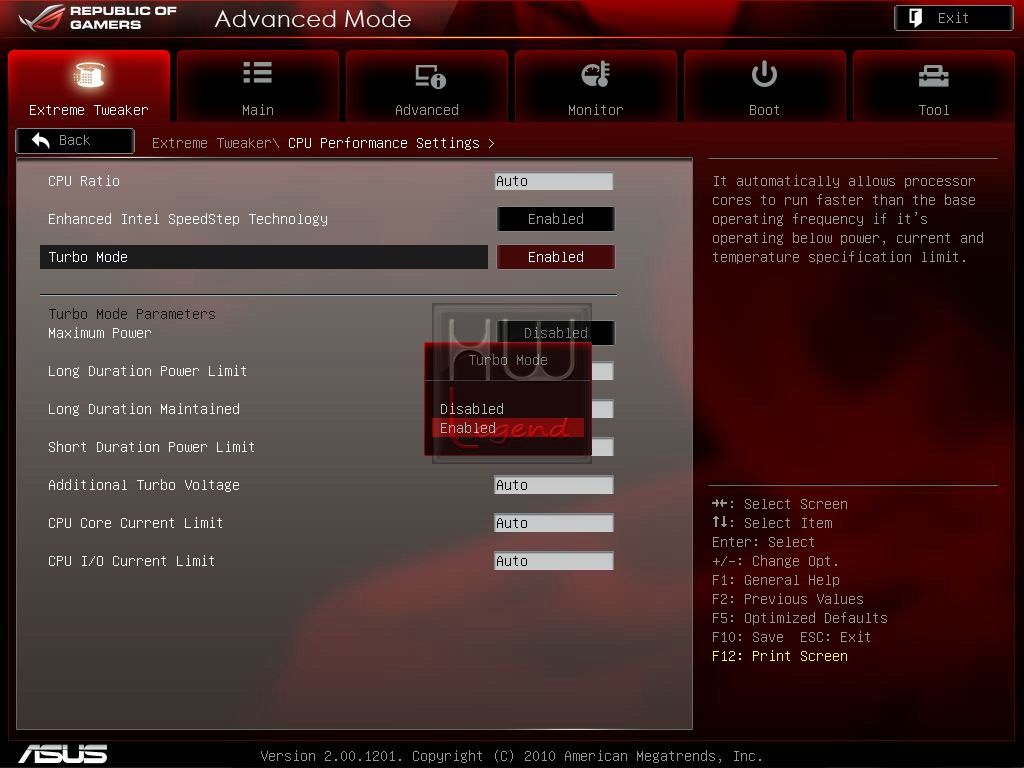
Task: Click the F2: Previous Values hint
Action: (788, 600)
